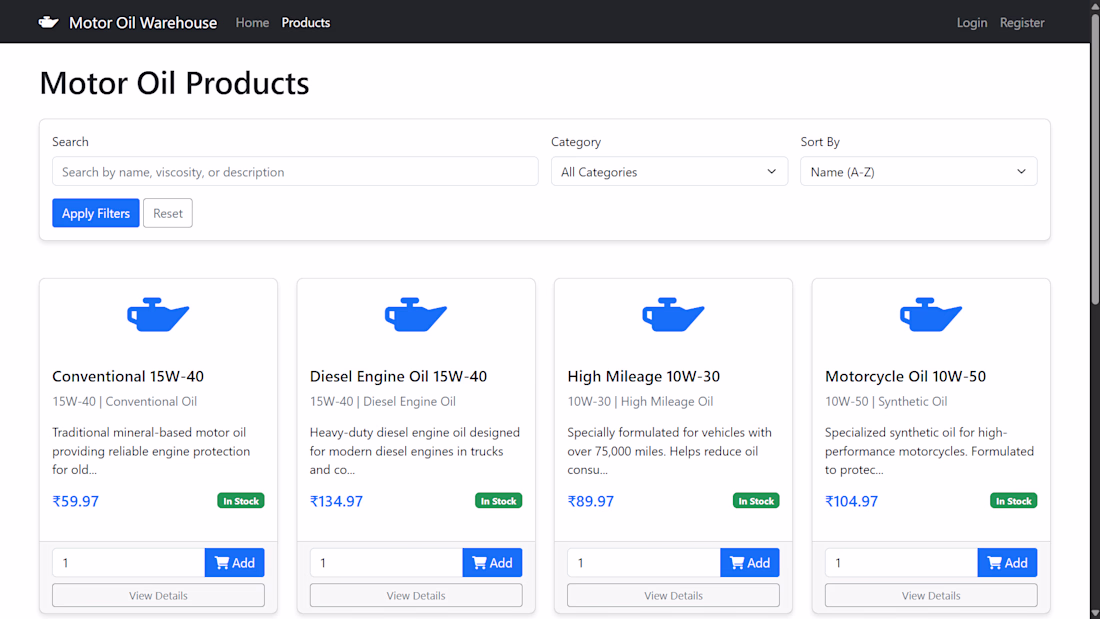Click quantity field for Diesel Engine Oil

(386, 562)
